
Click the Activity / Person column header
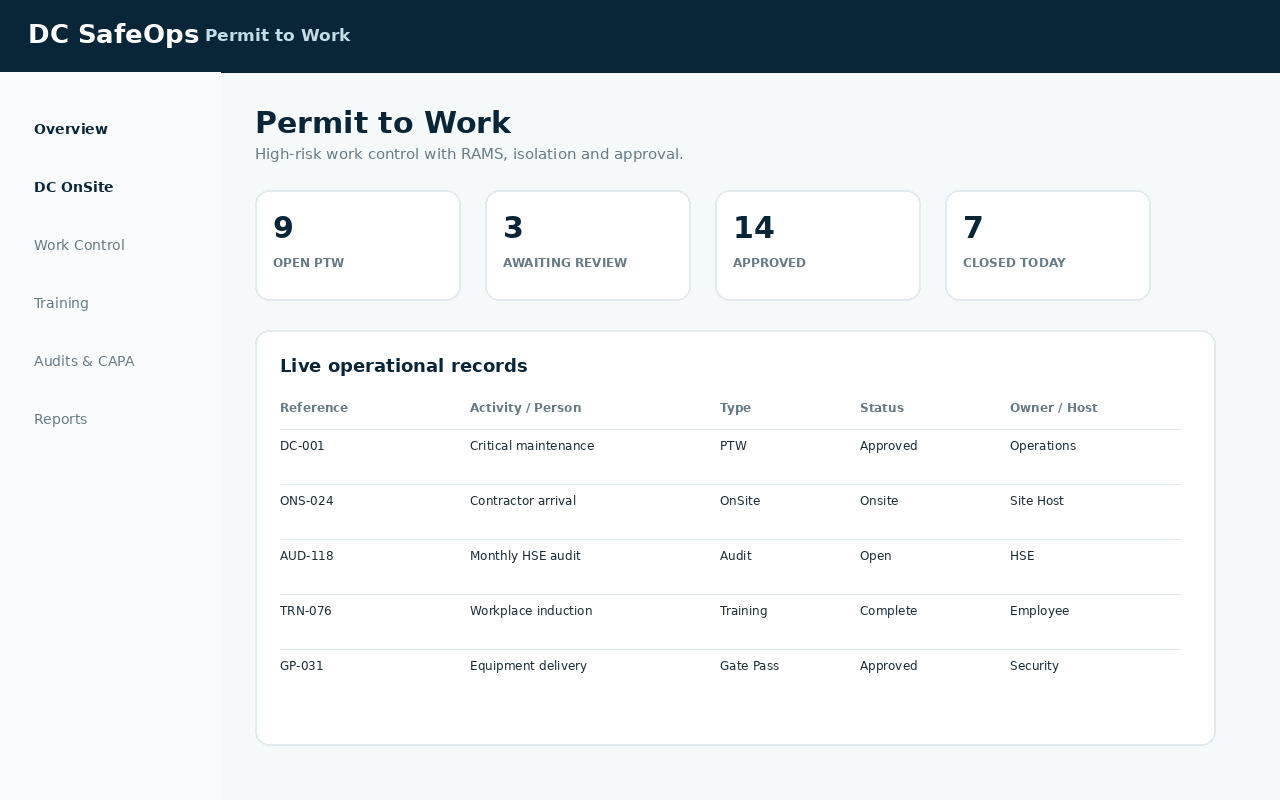click(x=525, y=408)
